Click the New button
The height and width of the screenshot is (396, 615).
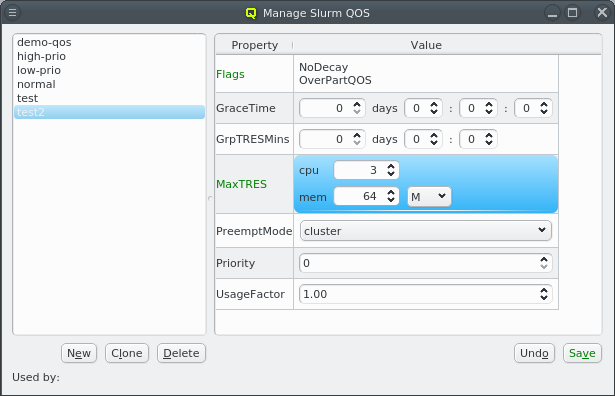79,353
